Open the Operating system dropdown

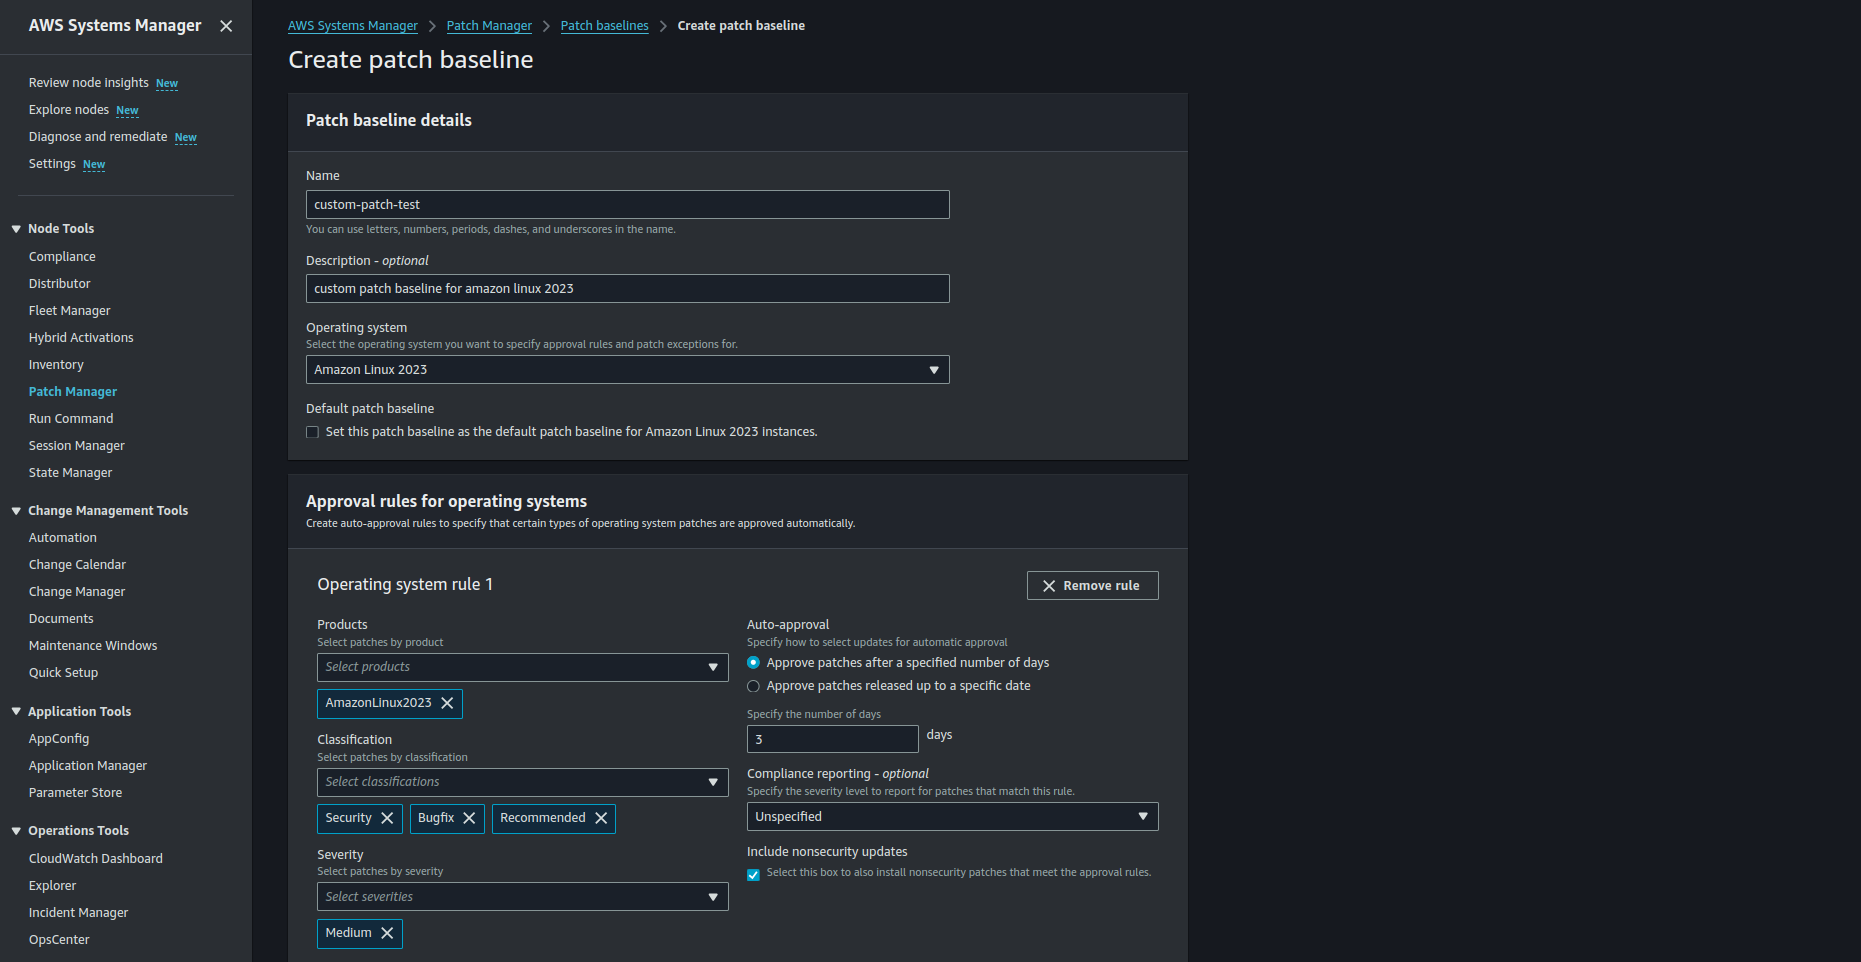coord(627,370)
